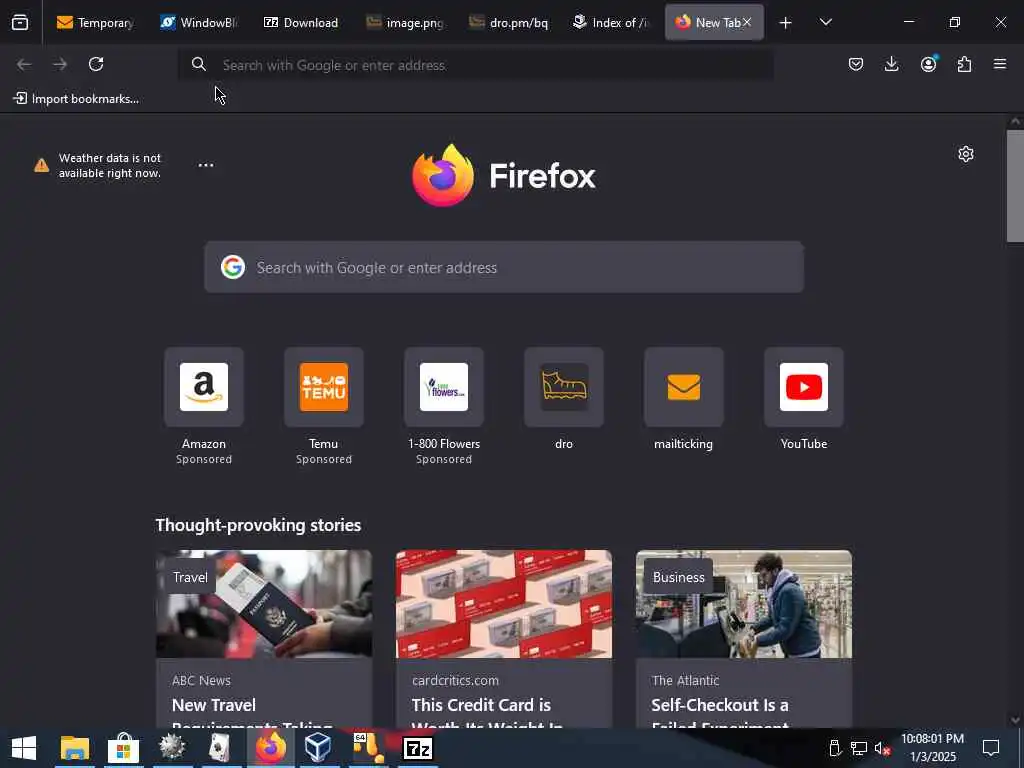The height and width of the screenshot is (768, 1024).
Task: Open the Windows Start menu
Action: click(24, 748)
